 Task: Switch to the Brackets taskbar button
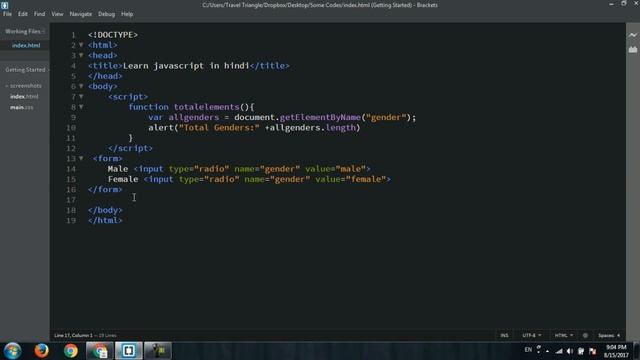[x=129, y=351]
